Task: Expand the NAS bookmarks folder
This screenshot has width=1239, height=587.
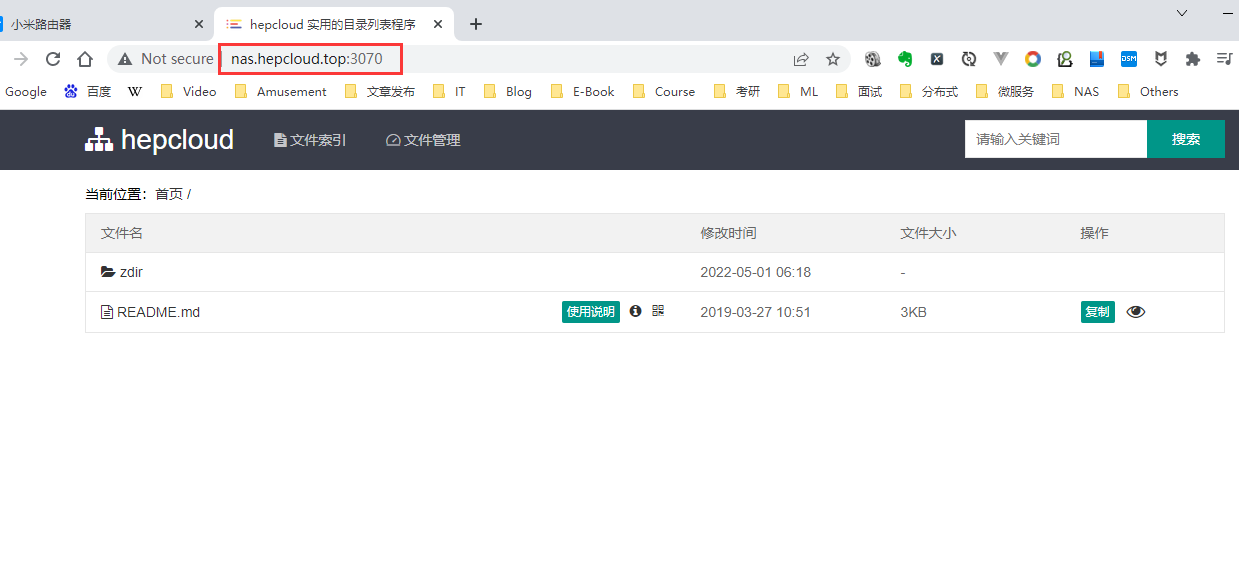Action: coord(1075,91)
